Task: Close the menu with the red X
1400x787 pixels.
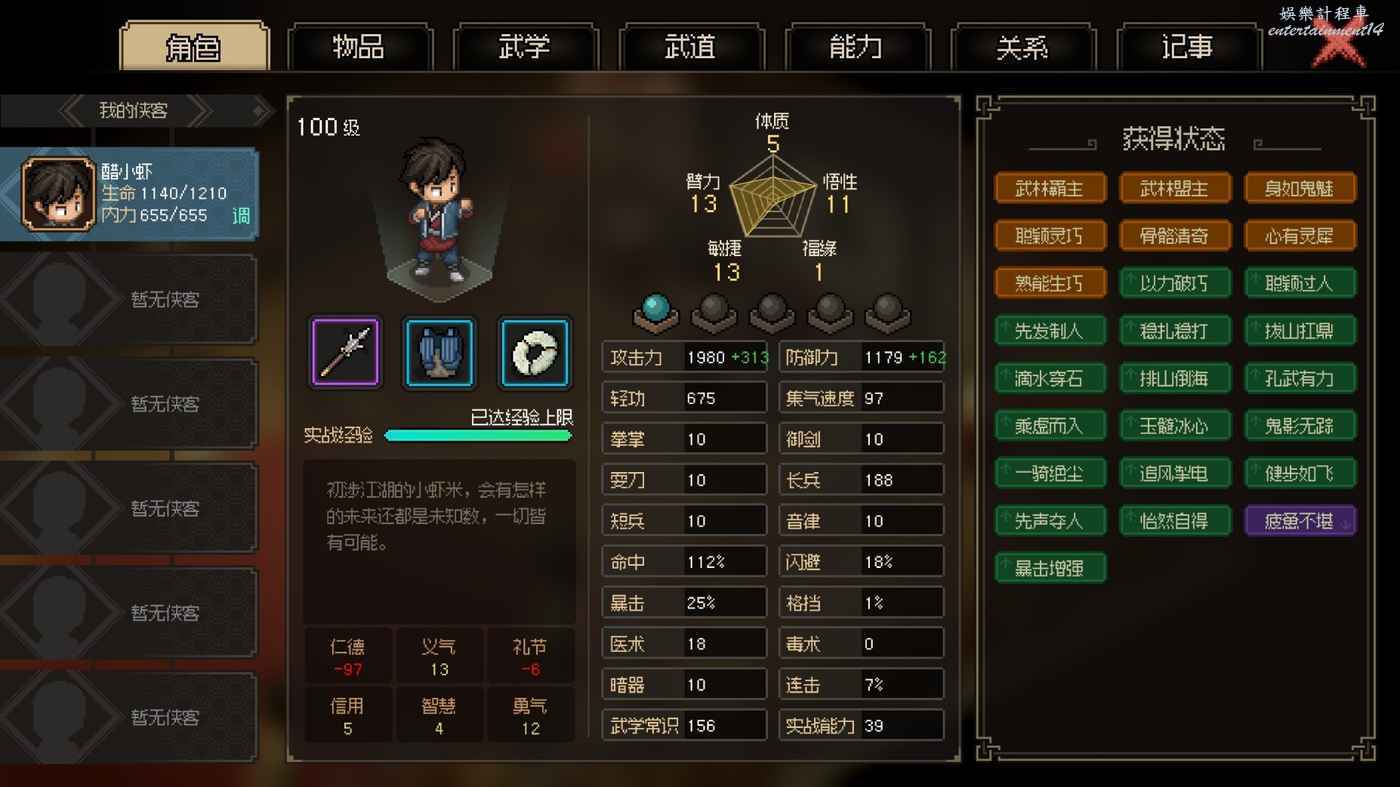Action: [x=1339, y=45]
